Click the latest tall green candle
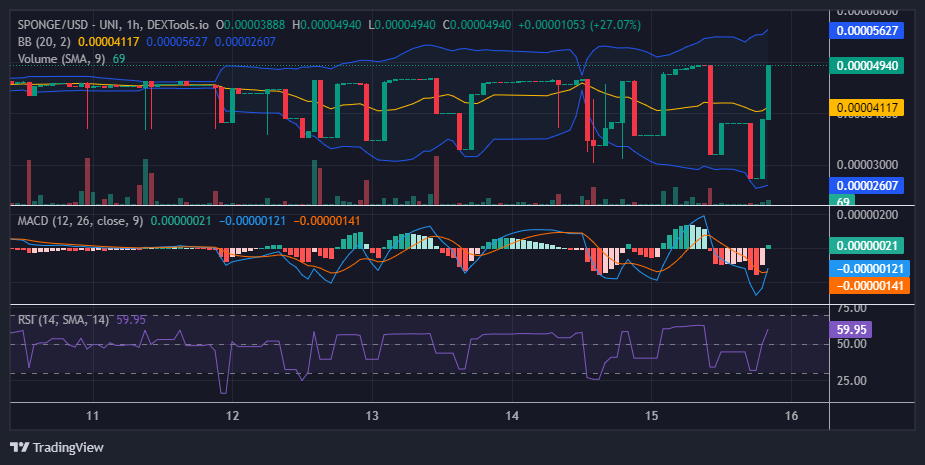 pyautogui.click(x=769, y=93)
